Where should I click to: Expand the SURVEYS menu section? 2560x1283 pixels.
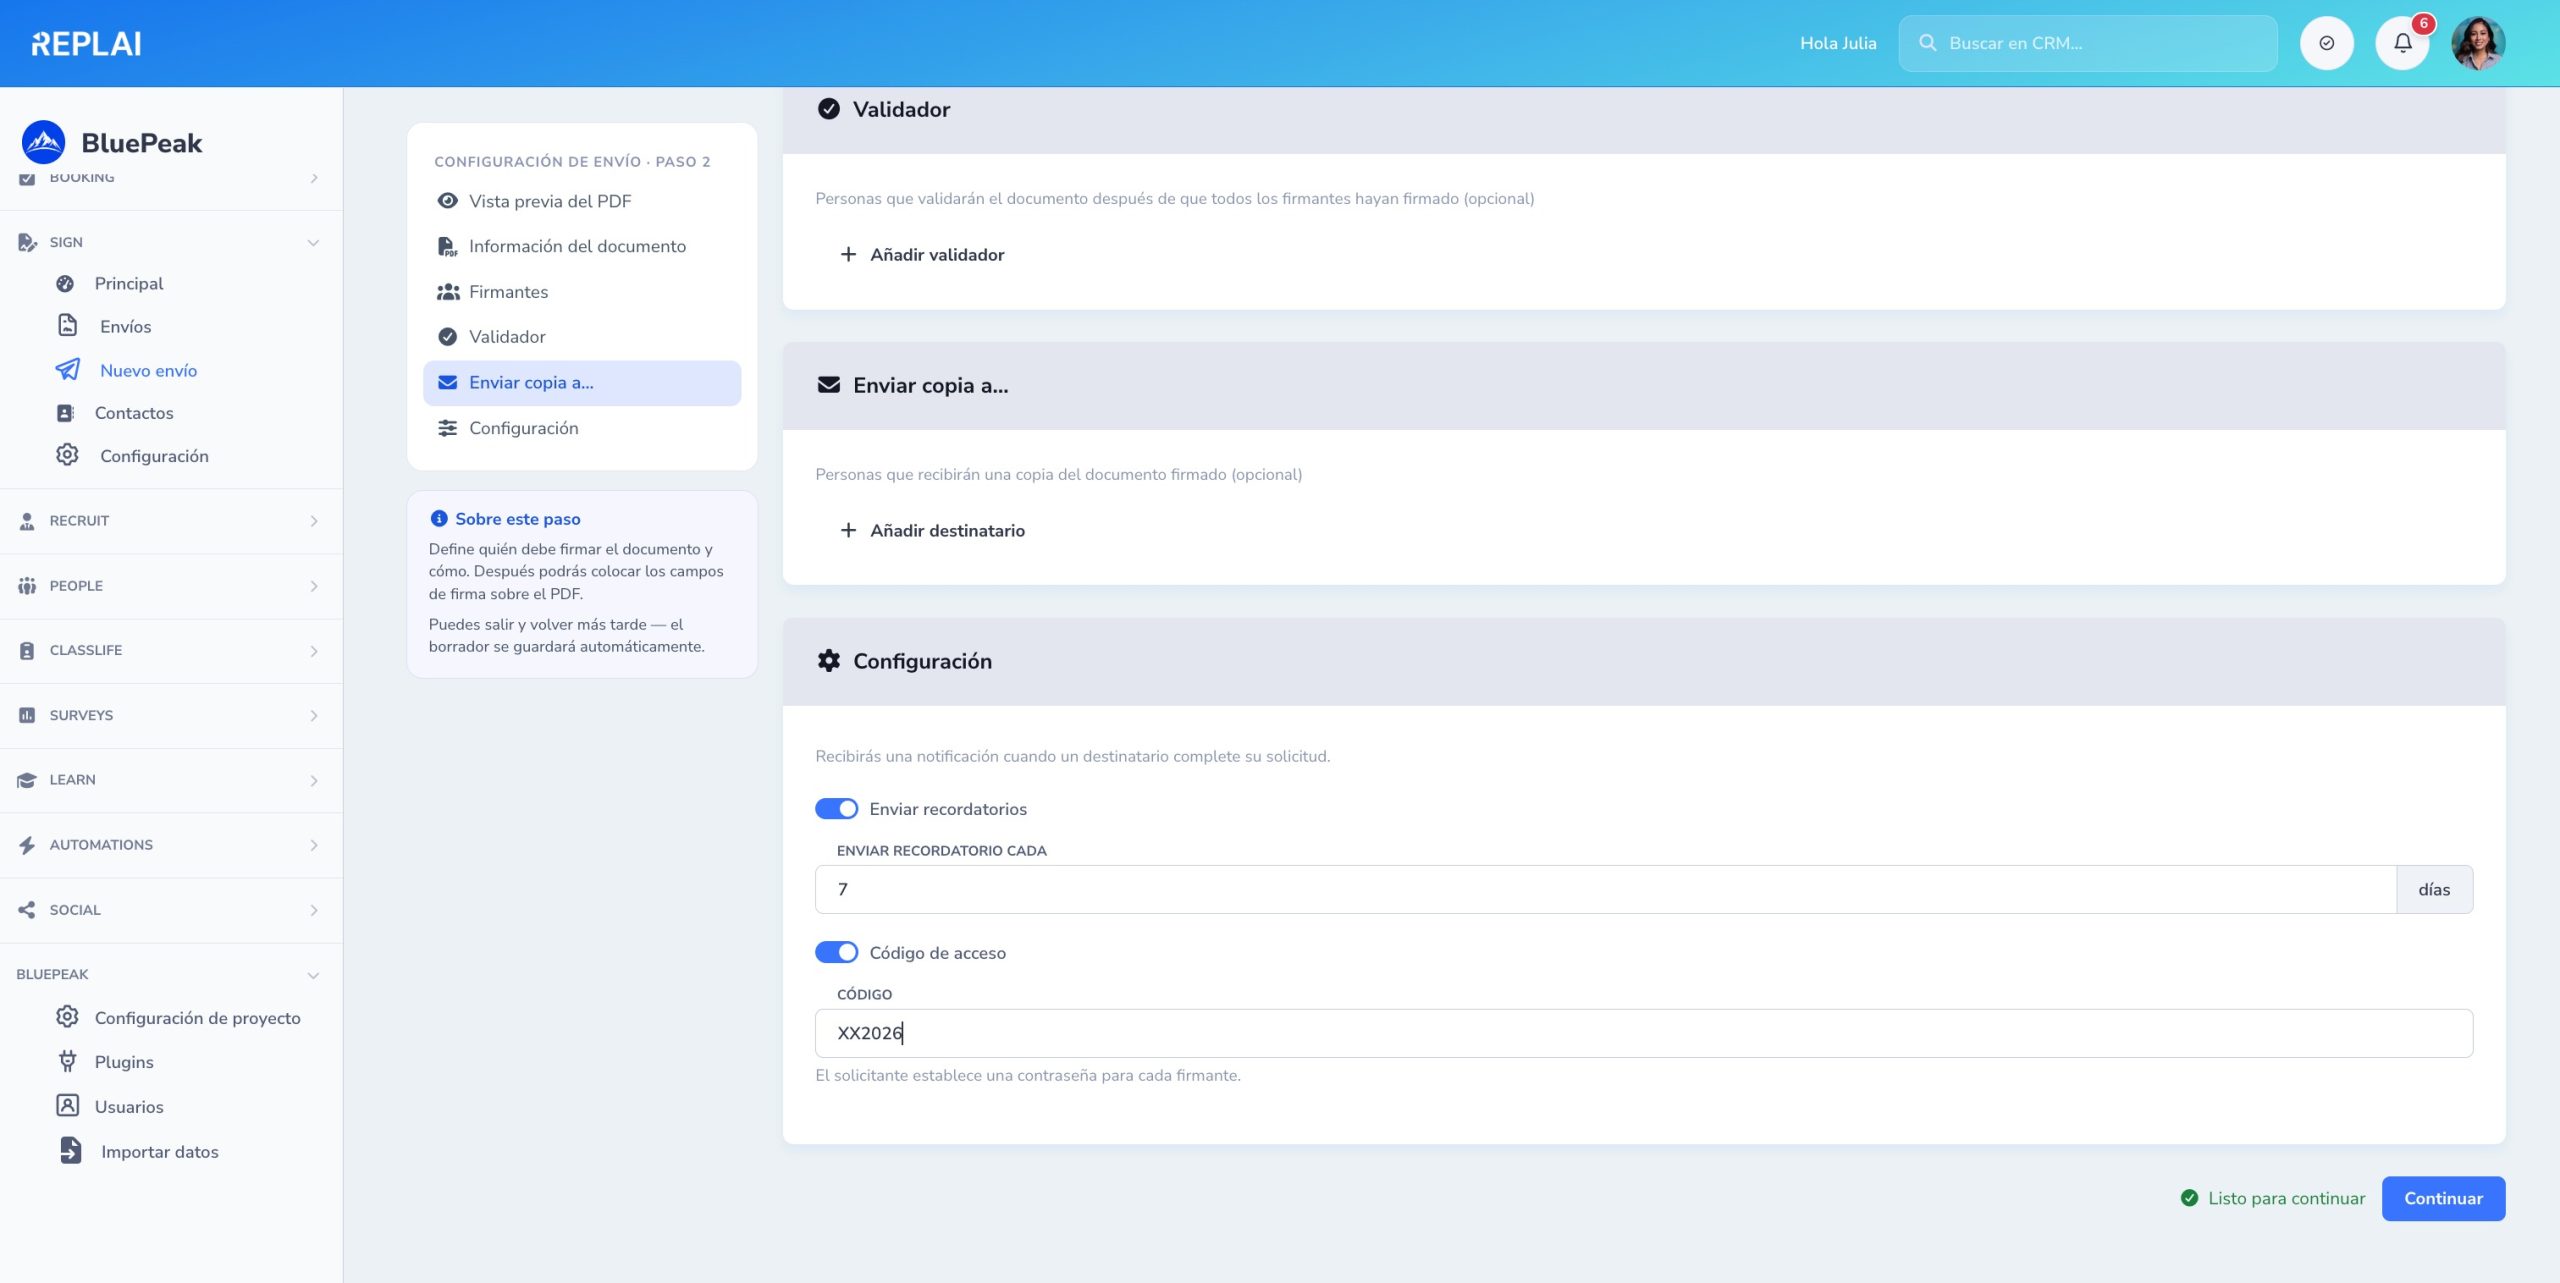[171, 715]
